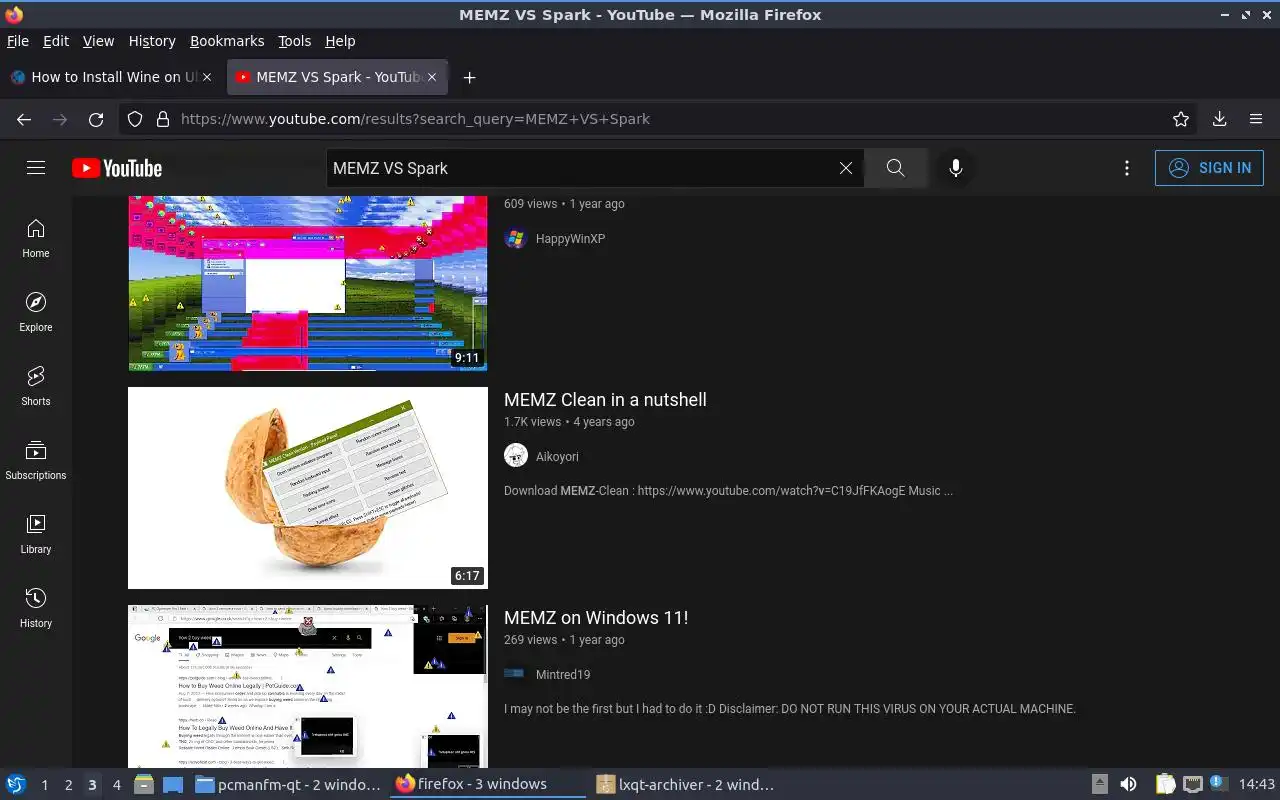This screenshot has height=800, width=1280.
Task: Click the site security padlock icon
Action: (162, 119)
